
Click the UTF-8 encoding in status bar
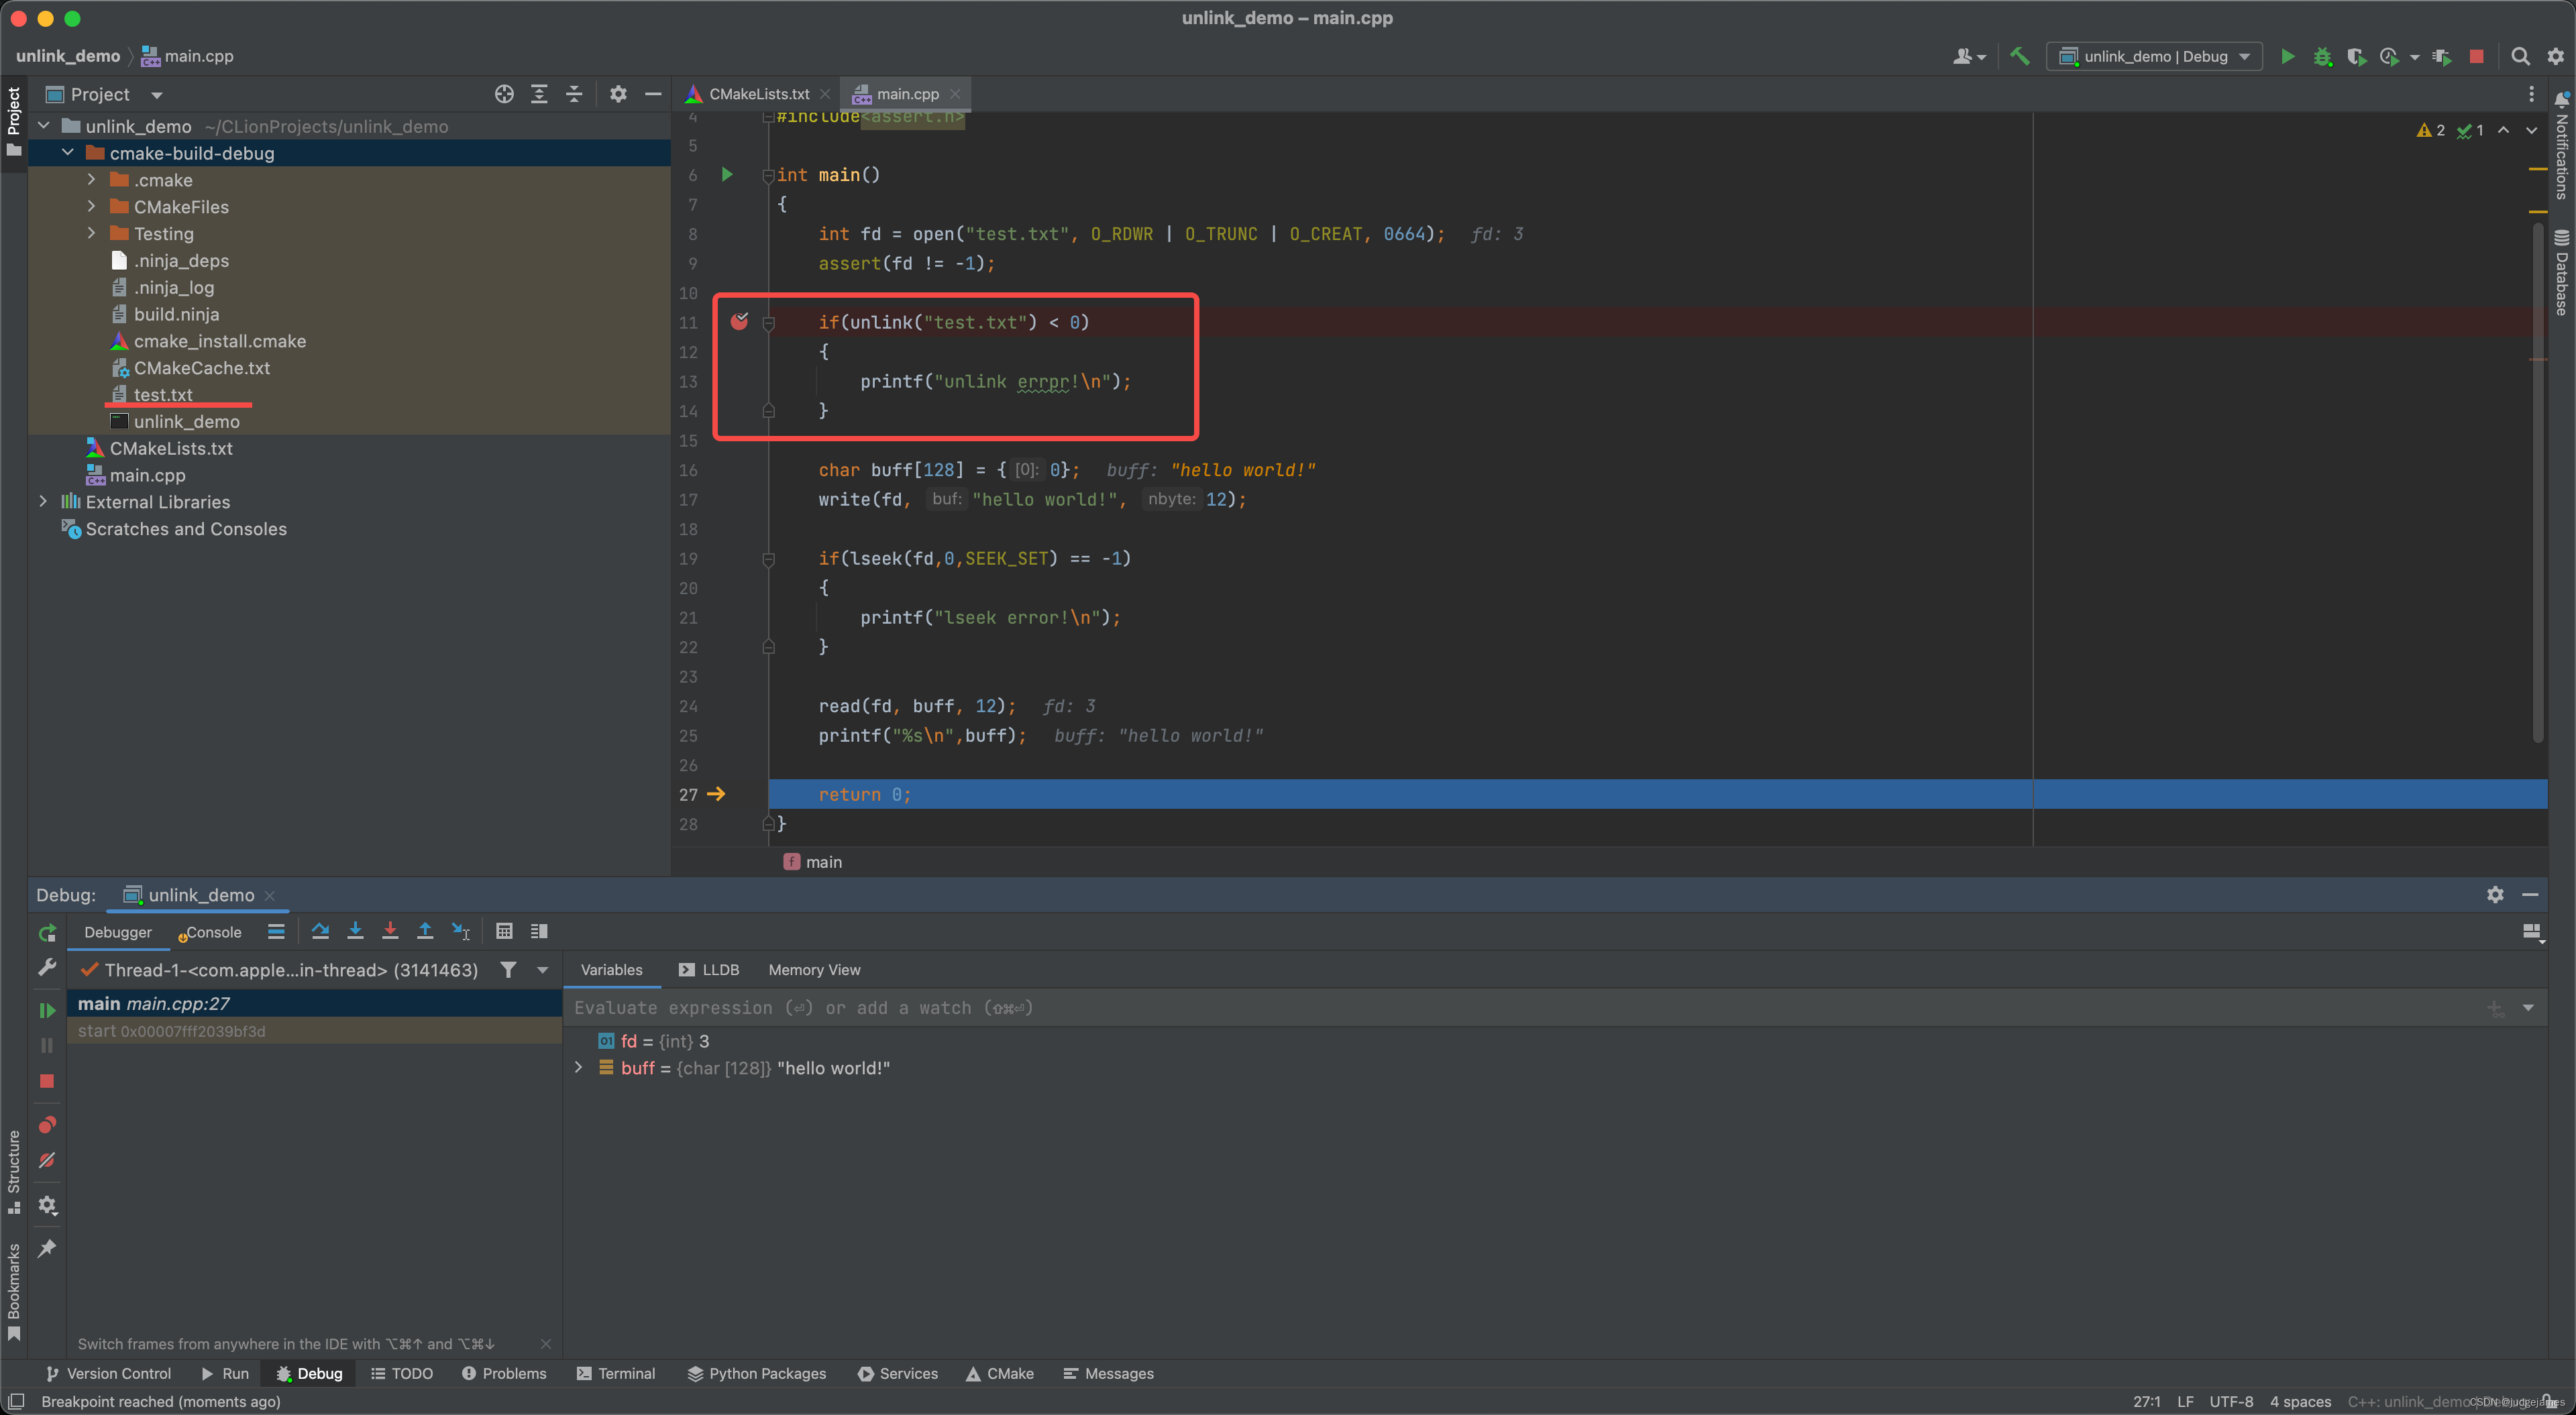pos(2231,1401)
